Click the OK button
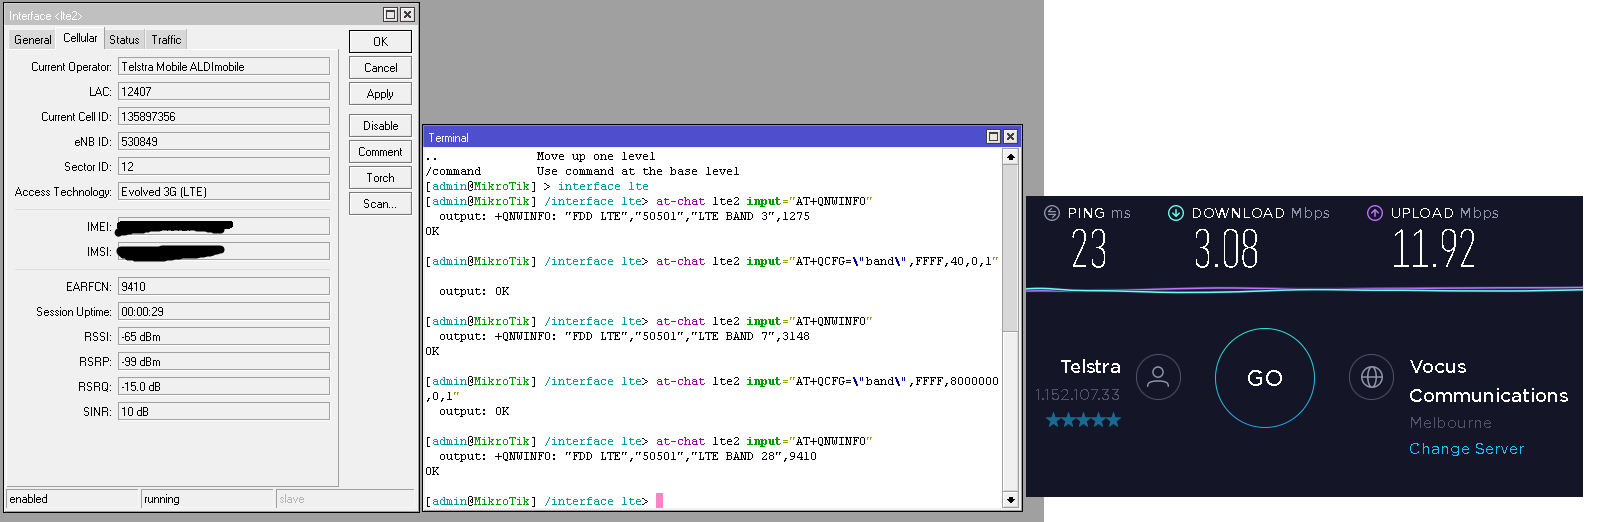This screenshot has width=1606, height=522. pos(380,41)
